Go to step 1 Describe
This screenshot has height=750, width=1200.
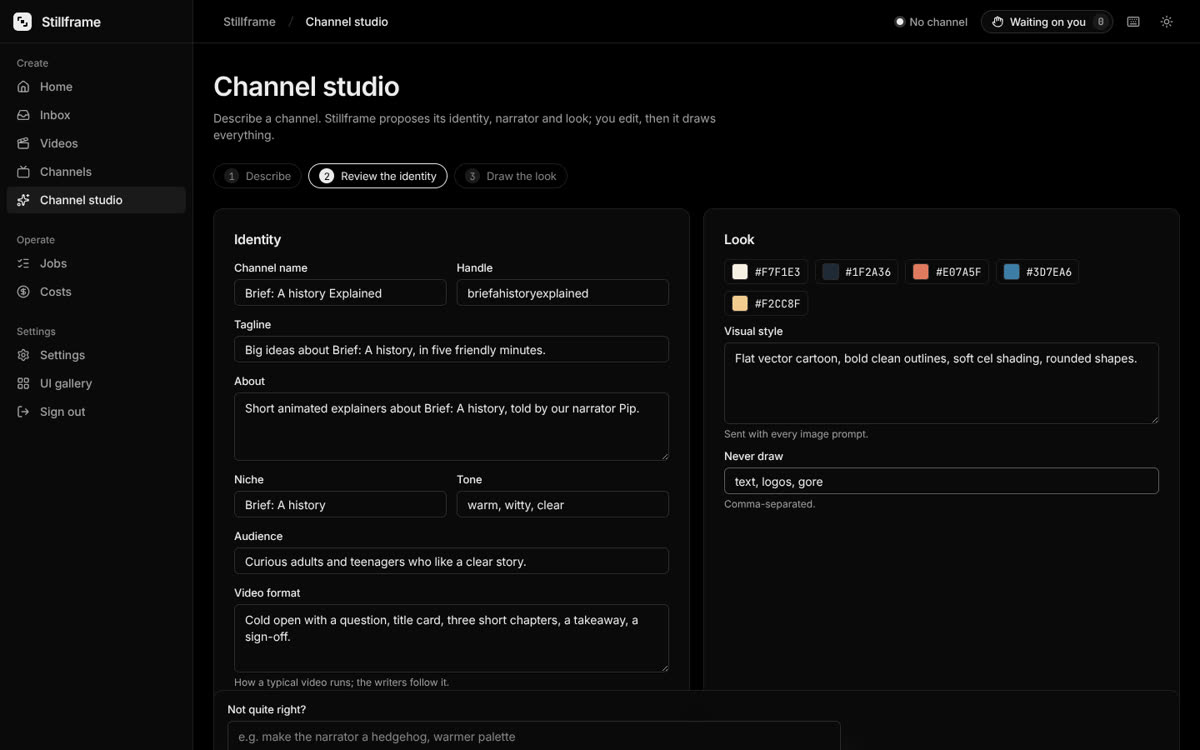(x=257, y=176)
